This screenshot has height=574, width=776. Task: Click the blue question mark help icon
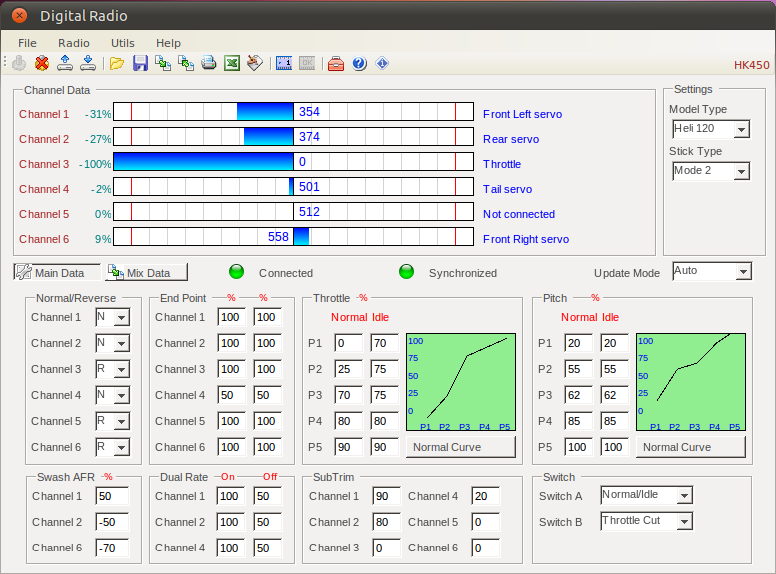(359, 64)
